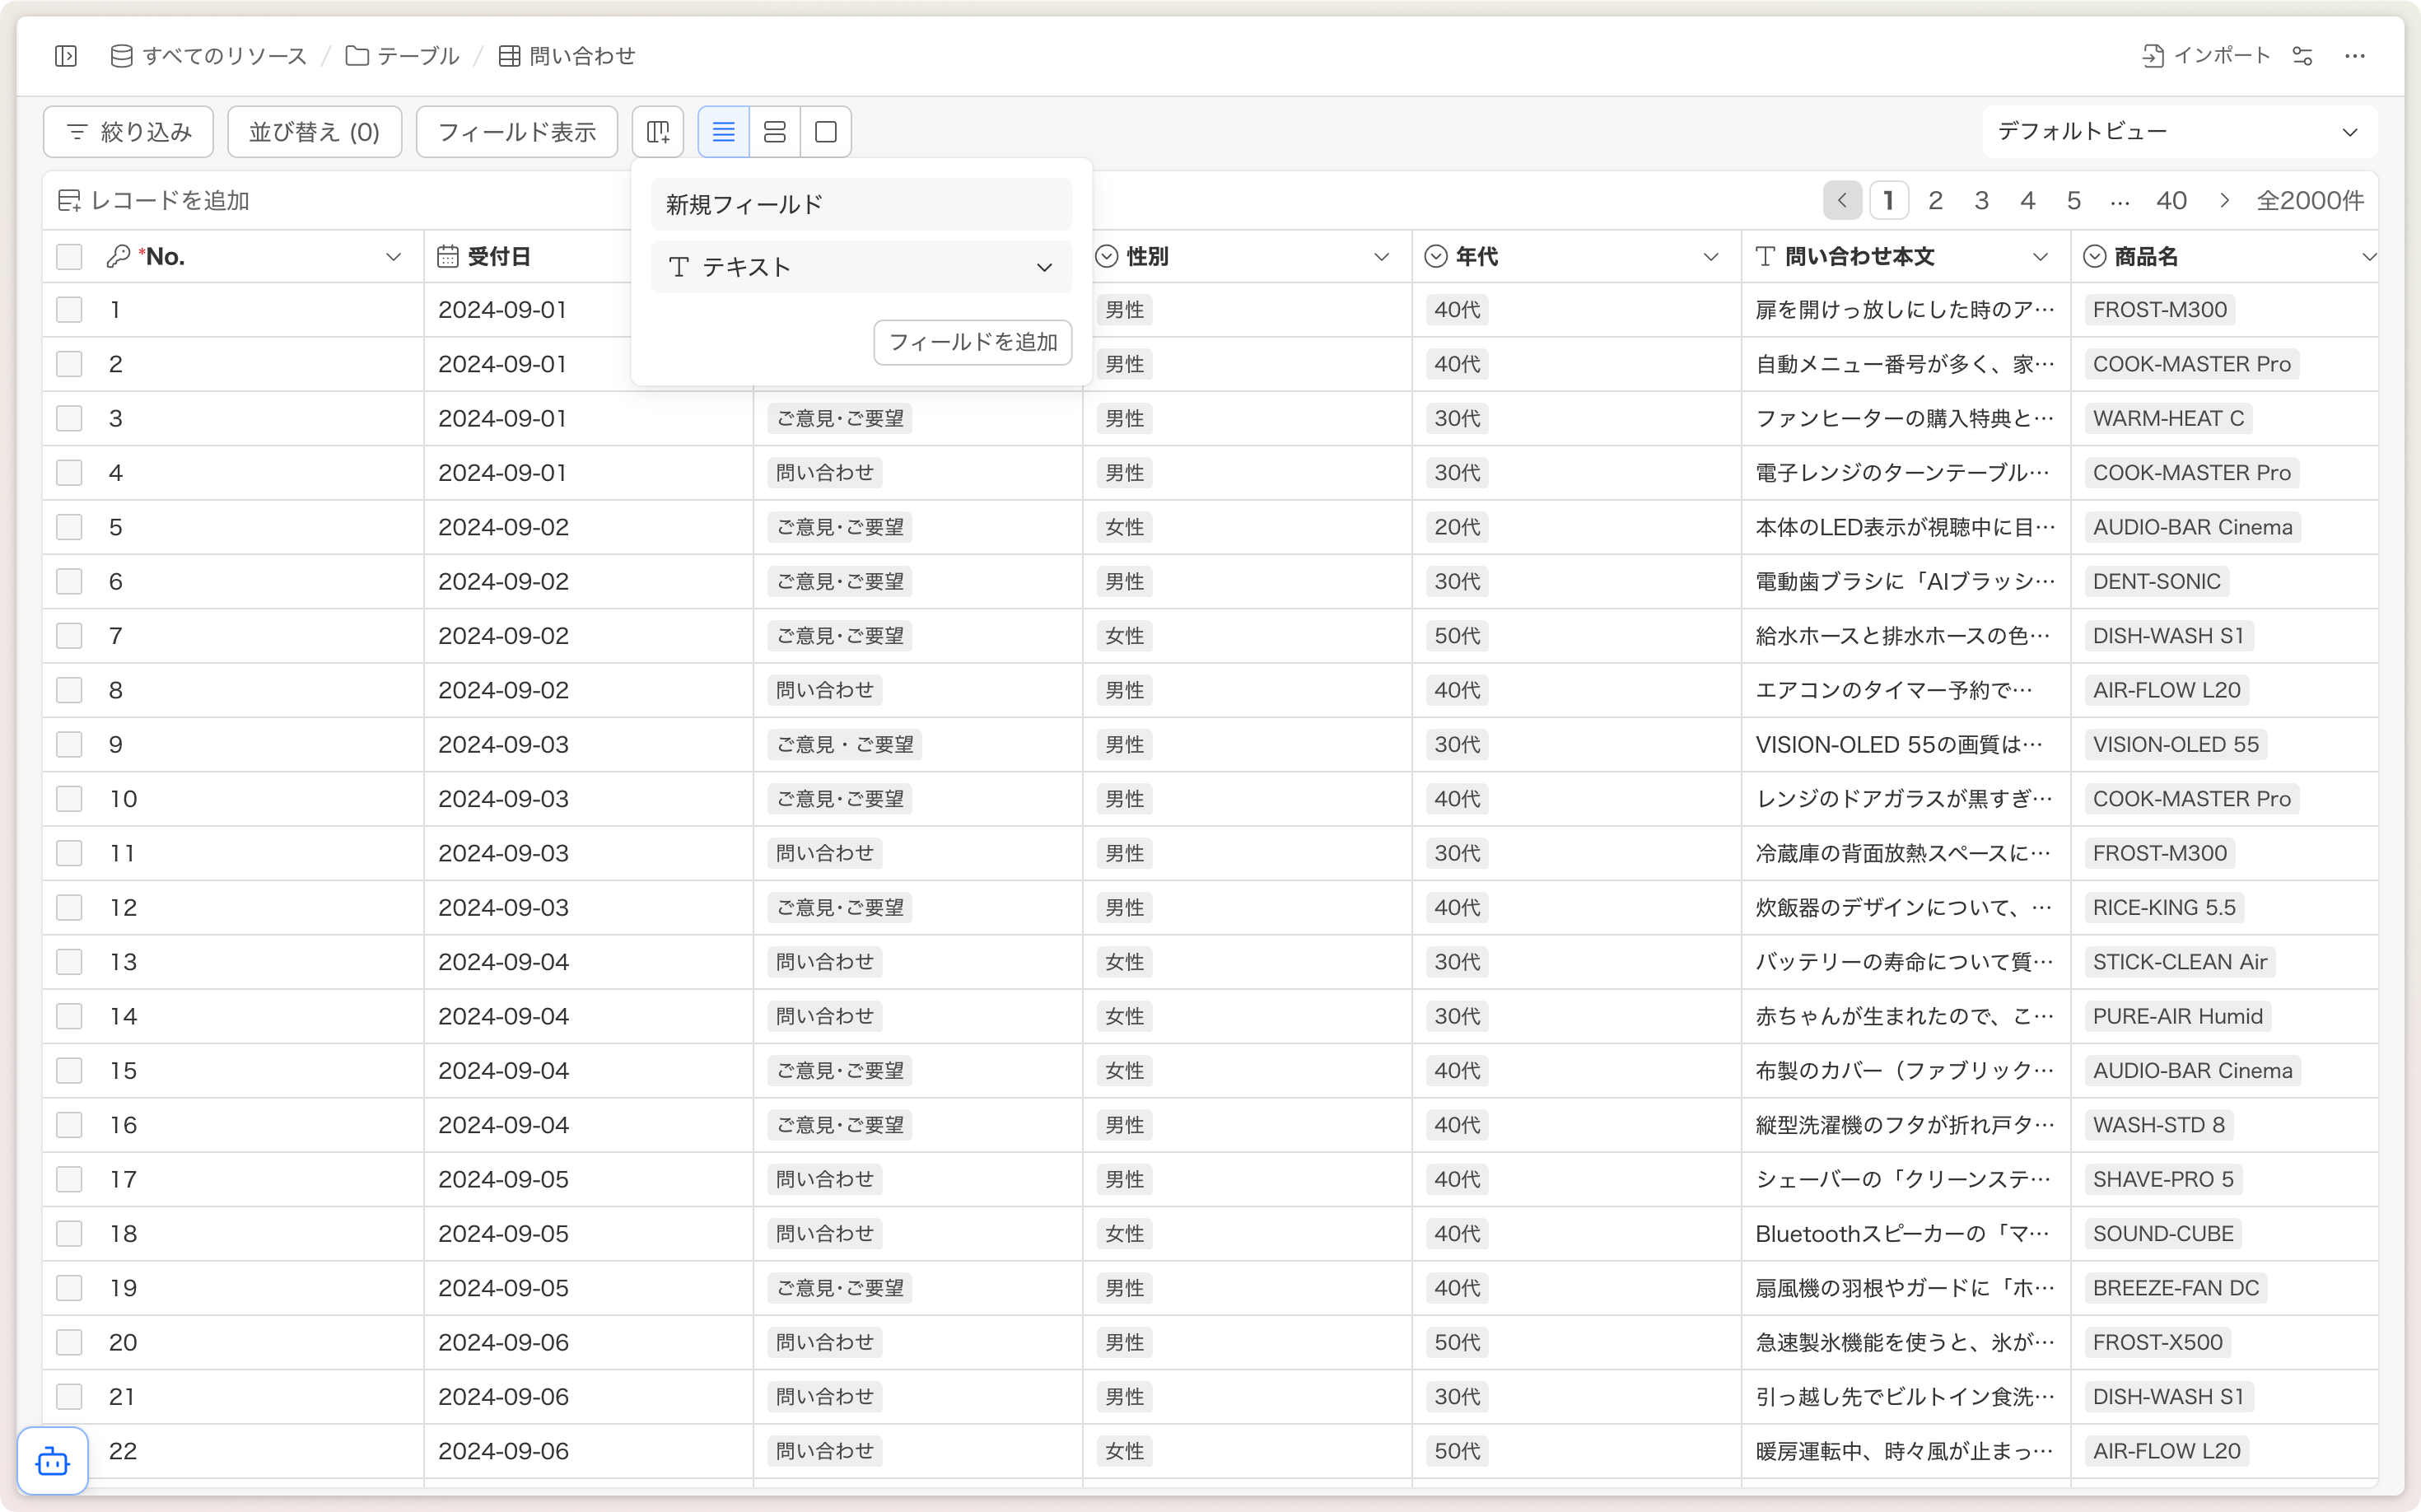Open view settings sliders icon
2421x1512 pixels.
[x=2303, y=56]
